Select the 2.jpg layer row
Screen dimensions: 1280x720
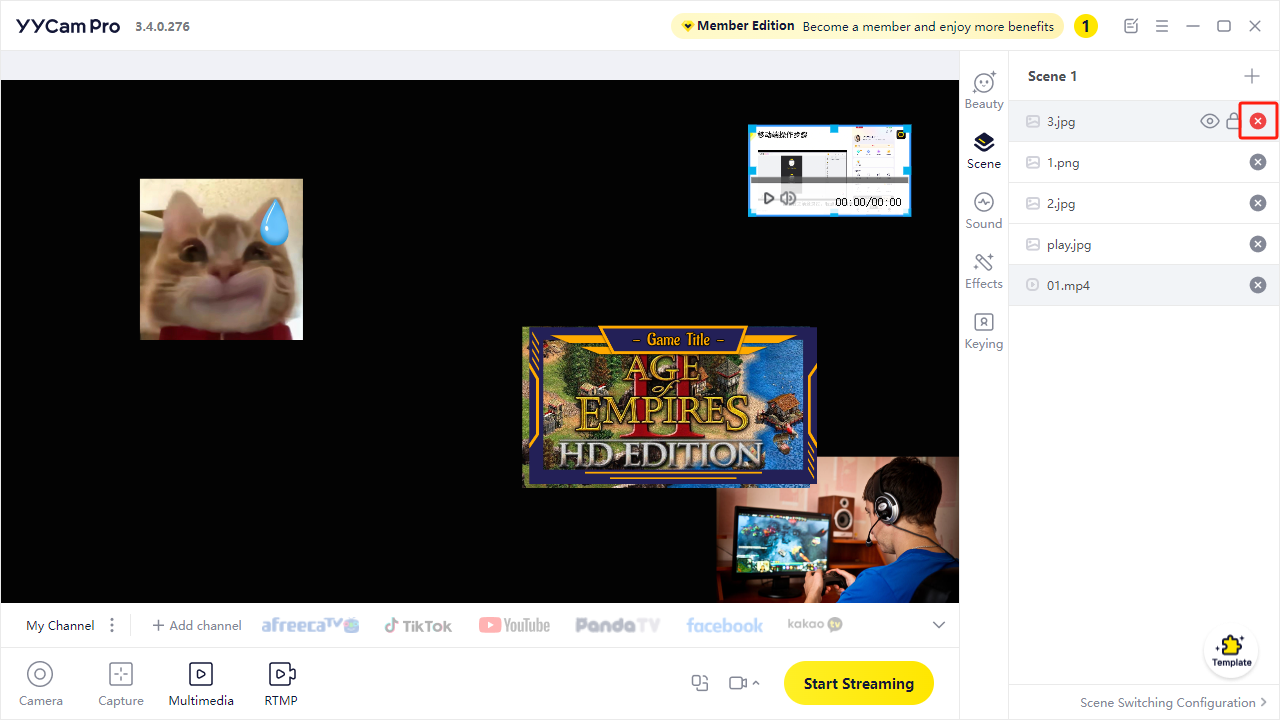[1144, 203]
